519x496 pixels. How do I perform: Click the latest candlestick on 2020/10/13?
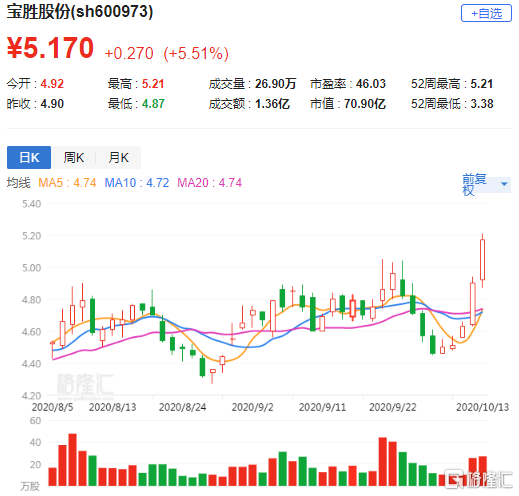pos(482,260)
